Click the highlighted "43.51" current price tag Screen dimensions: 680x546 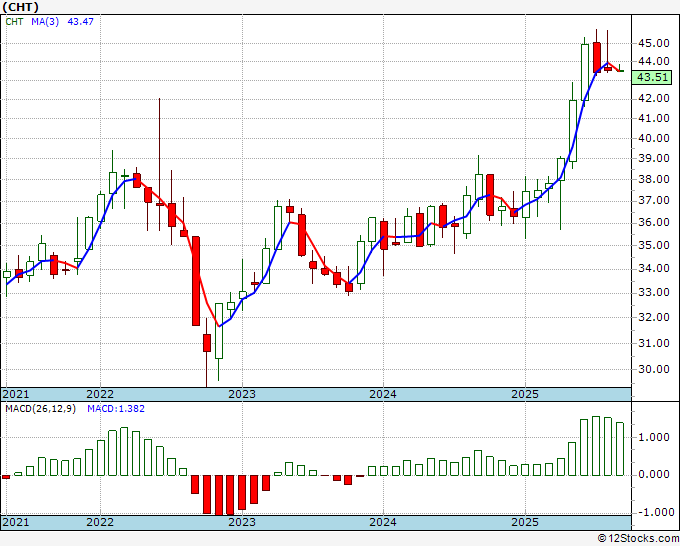point(652,78)
